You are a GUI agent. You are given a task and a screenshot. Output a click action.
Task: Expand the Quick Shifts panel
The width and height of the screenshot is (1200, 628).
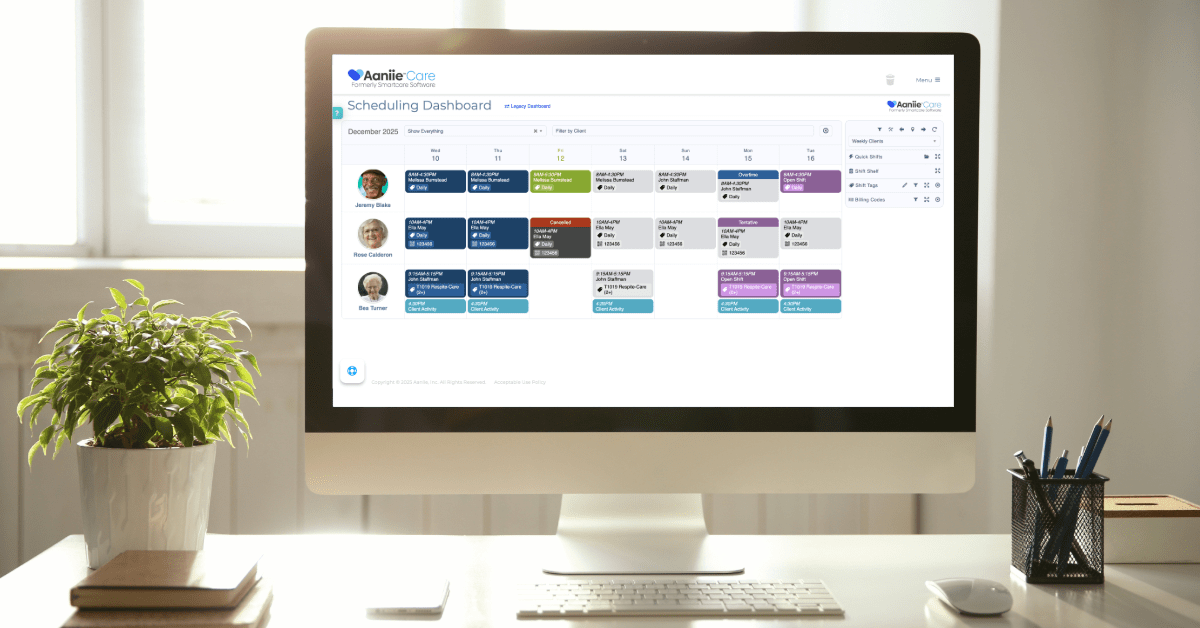pyautogui.click(x=937, y=157)
